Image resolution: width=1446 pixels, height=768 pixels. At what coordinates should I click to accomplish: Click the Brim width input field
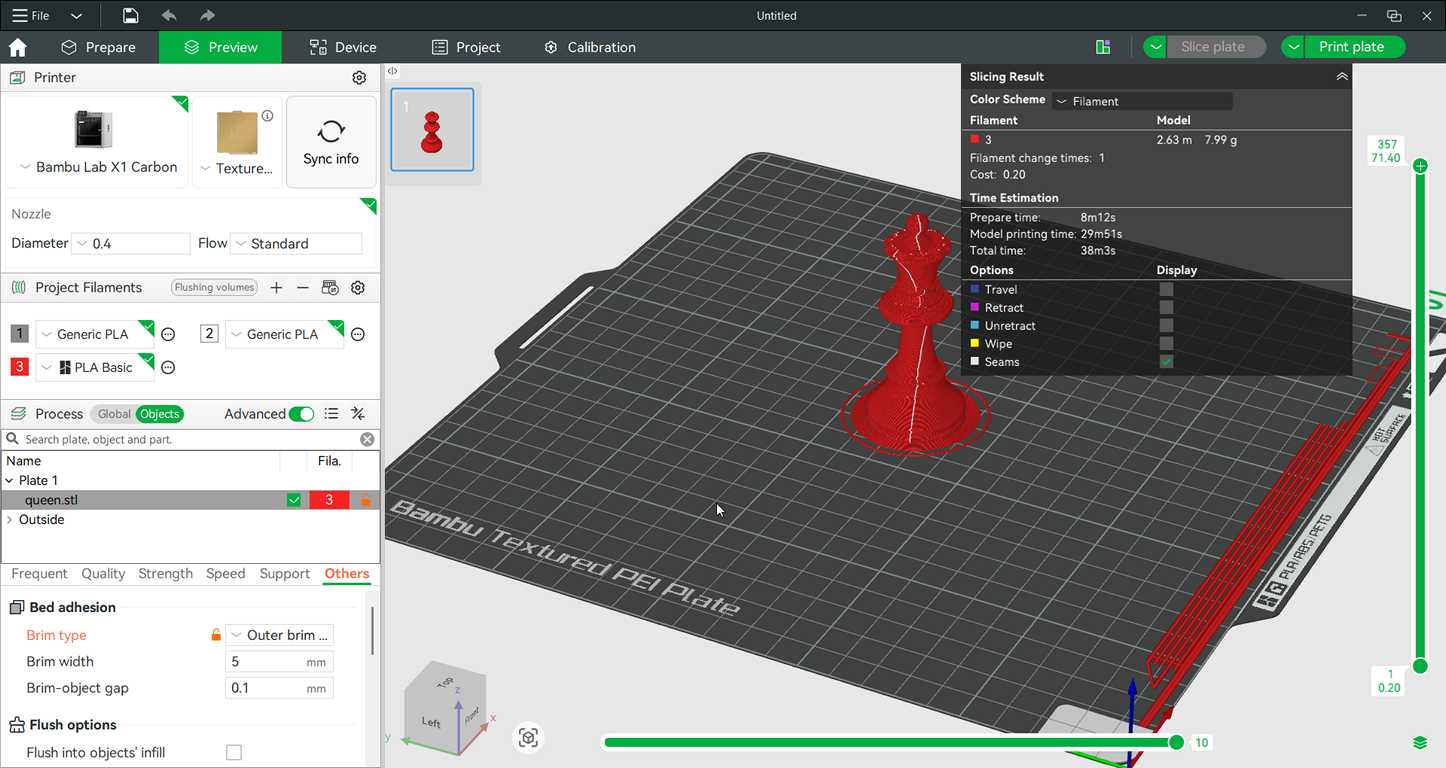pyautogui.click(x=279, y=662)
